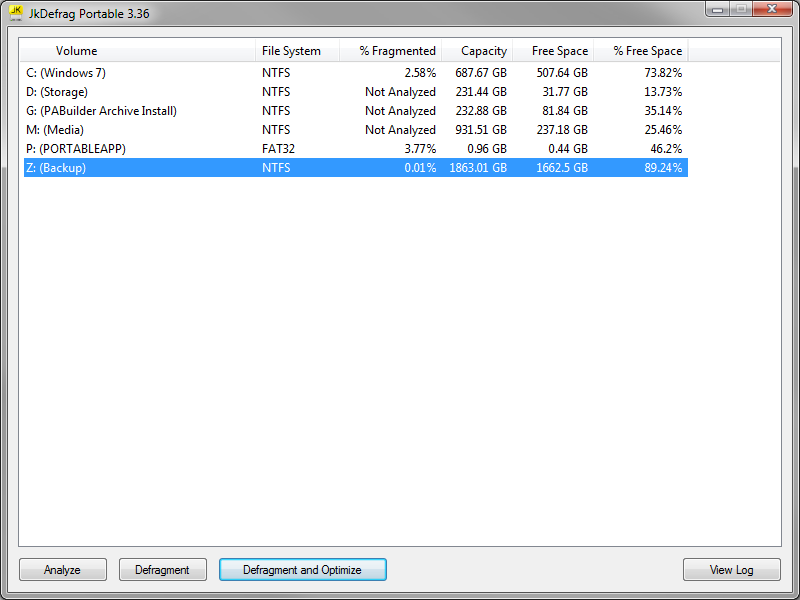Open the View Log button
This screenshot has height=600, width=800.
[x=731, y=570]
